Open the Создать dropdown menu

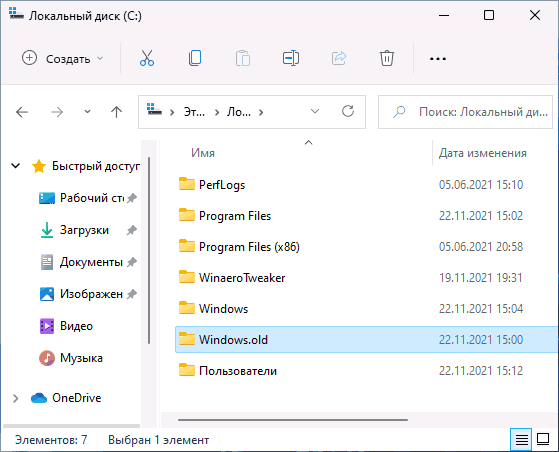63,58
